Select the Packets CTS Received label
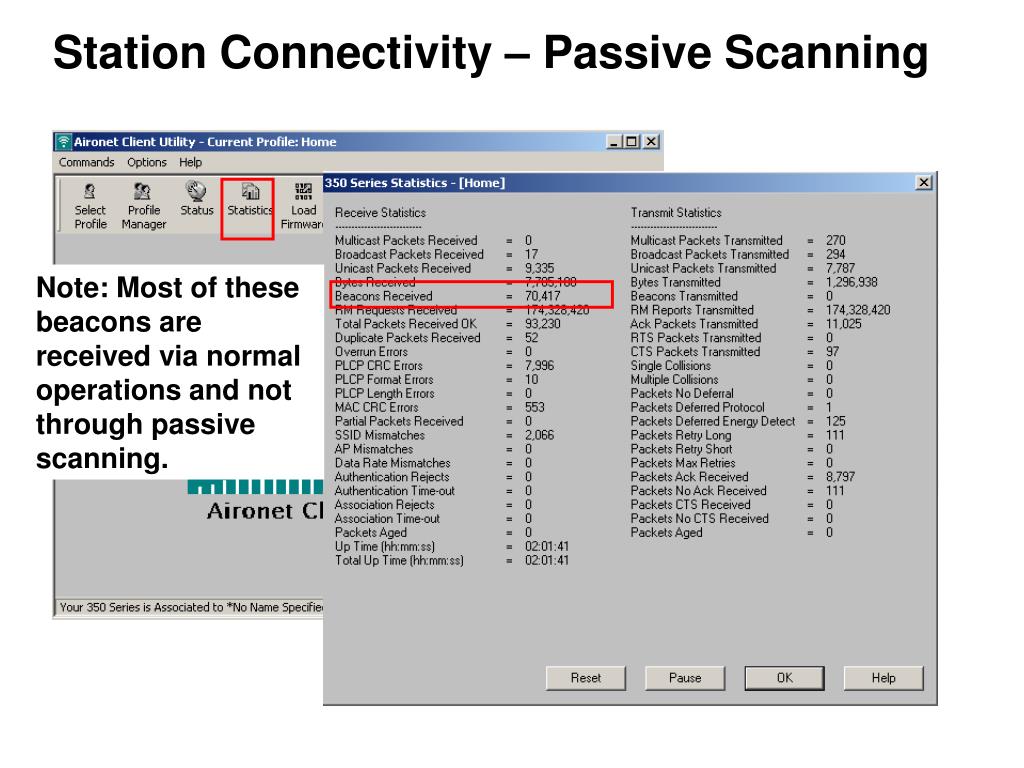This screenshot has width=1024, height=768. (x=690, y=505)
